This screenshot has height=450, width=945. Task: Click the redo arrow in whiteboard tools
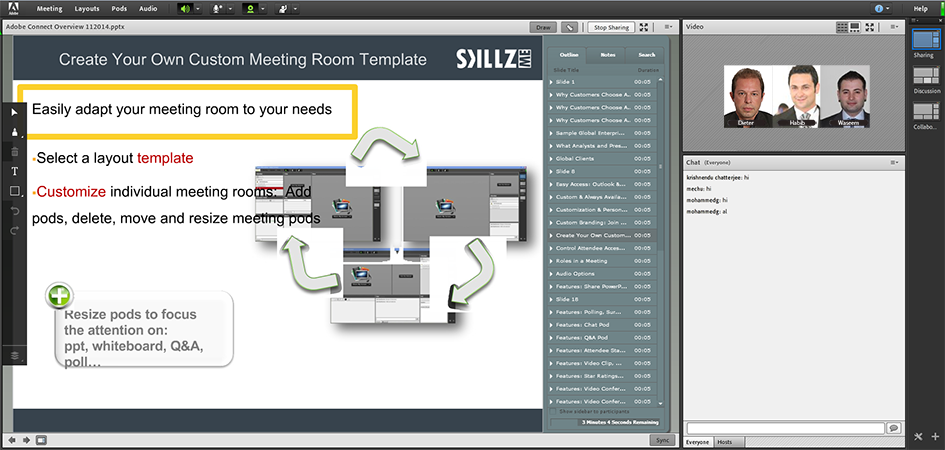coord(14,230)
